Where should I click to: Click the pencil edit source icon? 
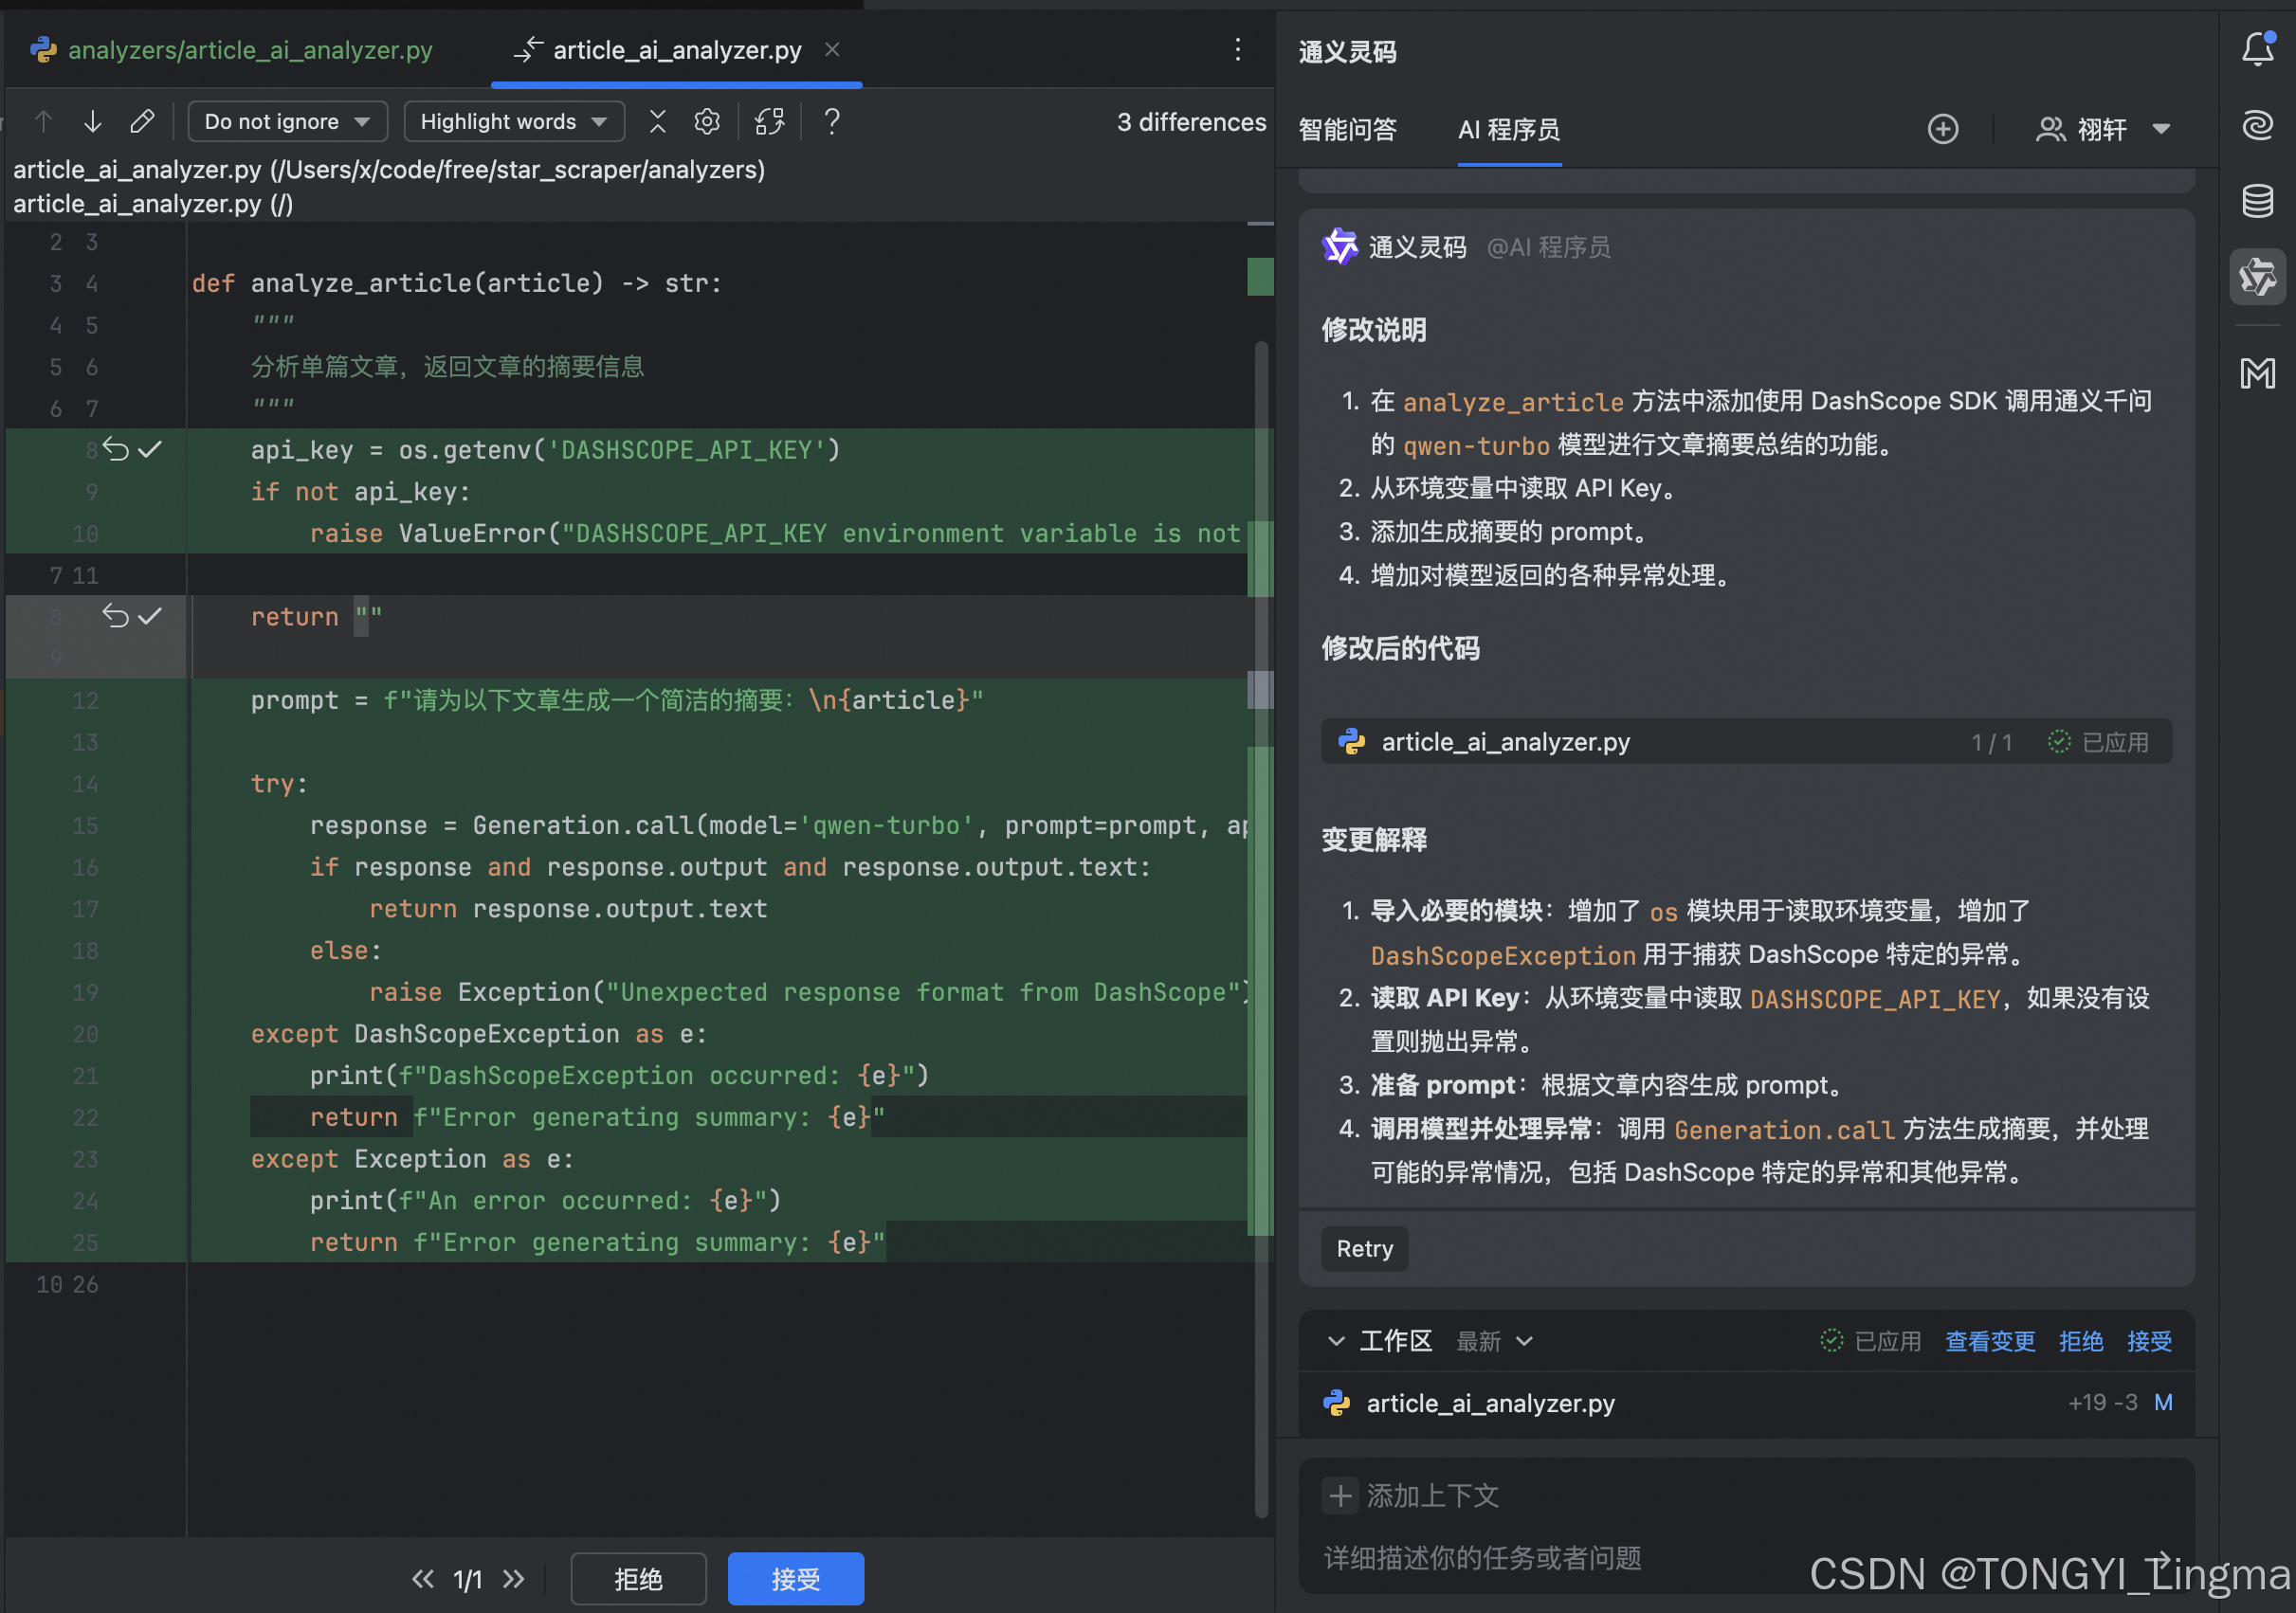coord(142,122)
